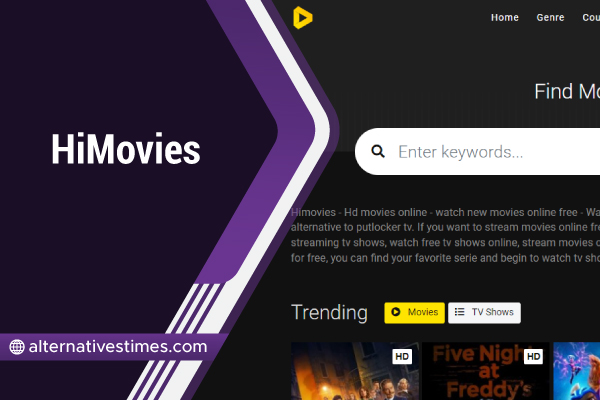Switch to the TV Shows trending tab
The height and width of the screenshot is (400, 600).
(x=484, y=313)
